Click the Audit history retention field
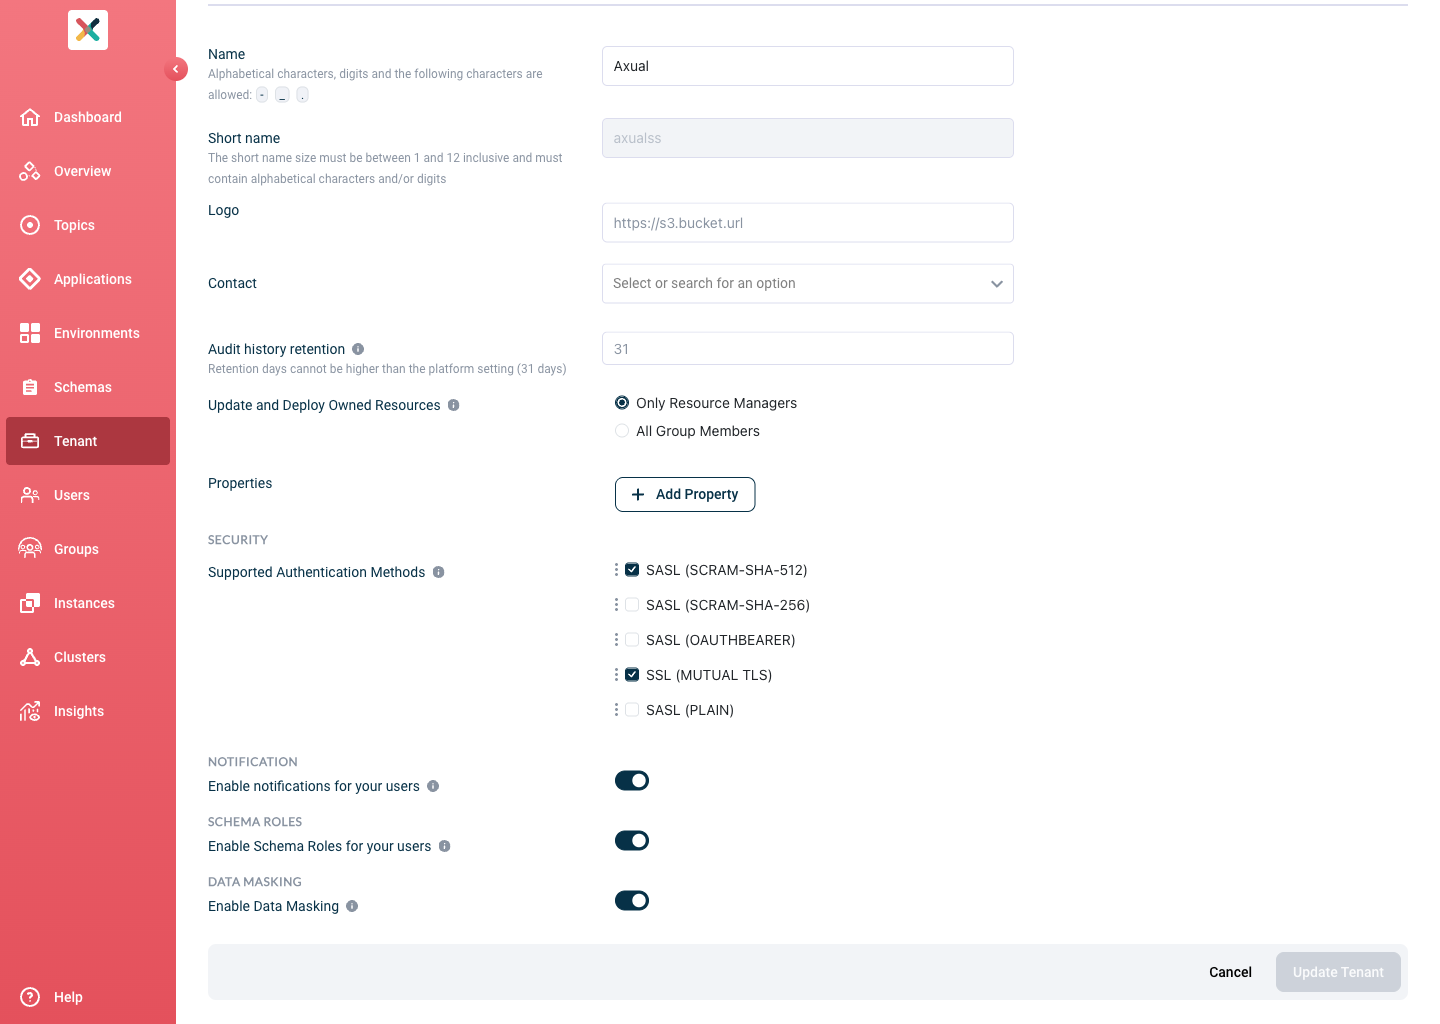This screenshot has width=1440, height=1024. click(x=808, y=349)
